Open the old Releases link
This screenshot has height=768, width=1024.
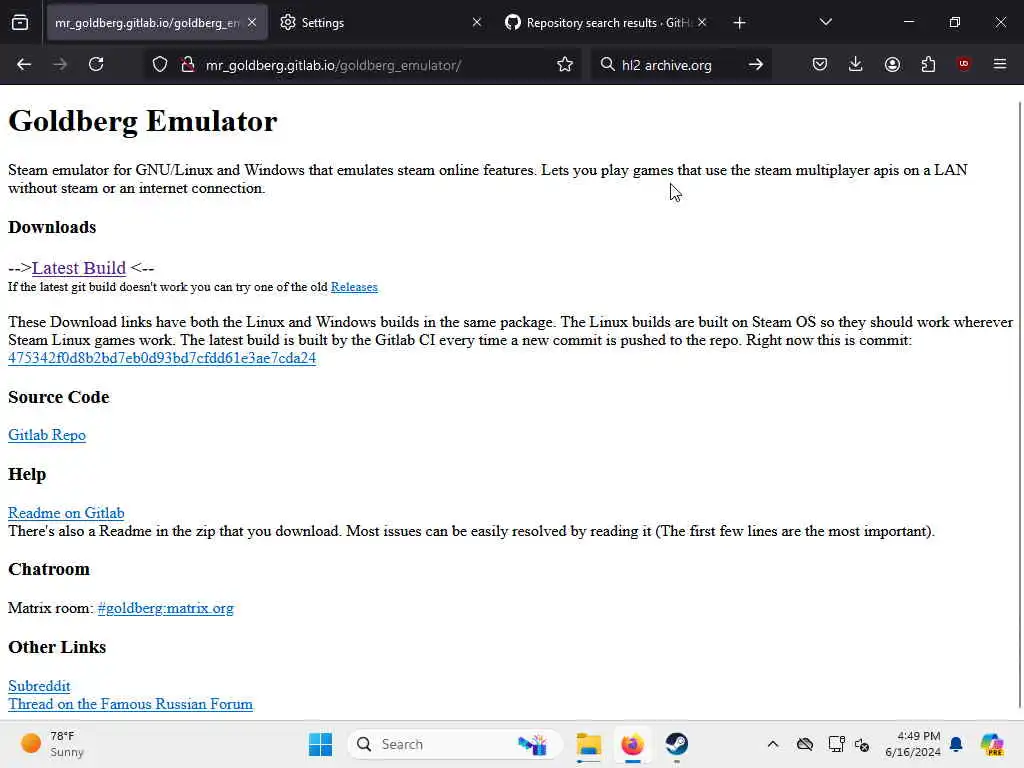[x=354, y=287]
